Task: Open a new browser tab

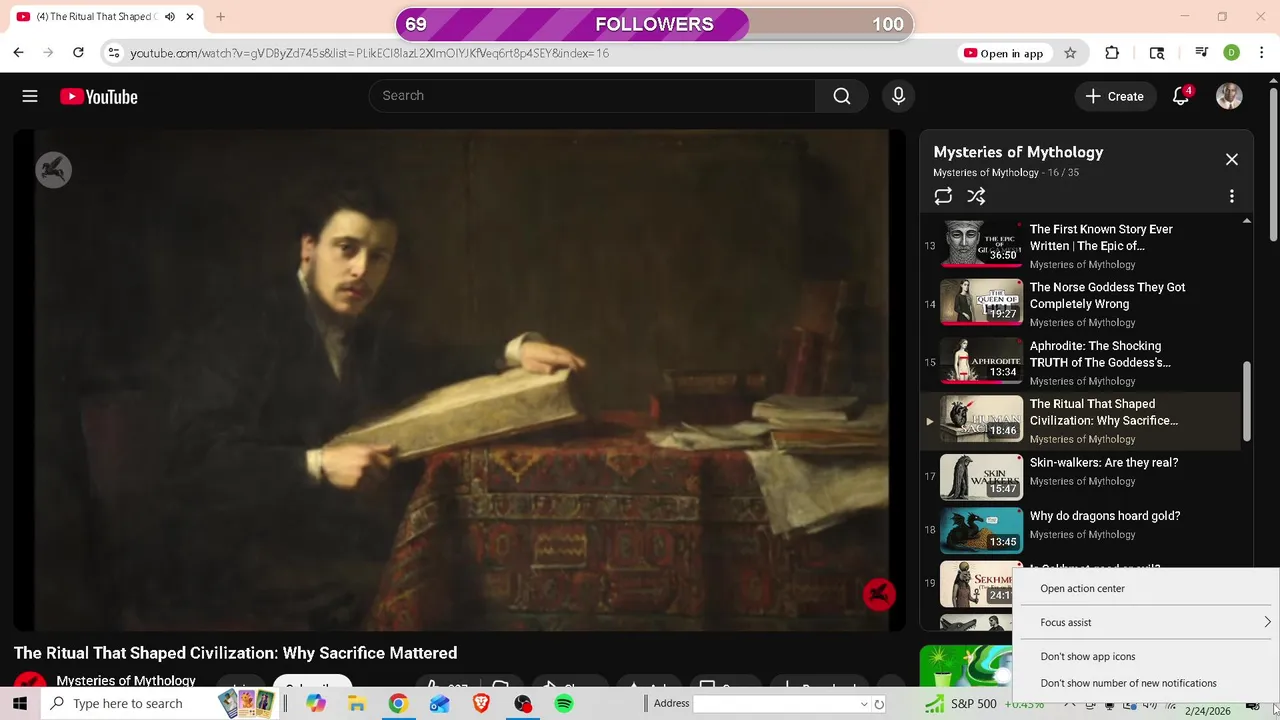Action: coord(220,17)
